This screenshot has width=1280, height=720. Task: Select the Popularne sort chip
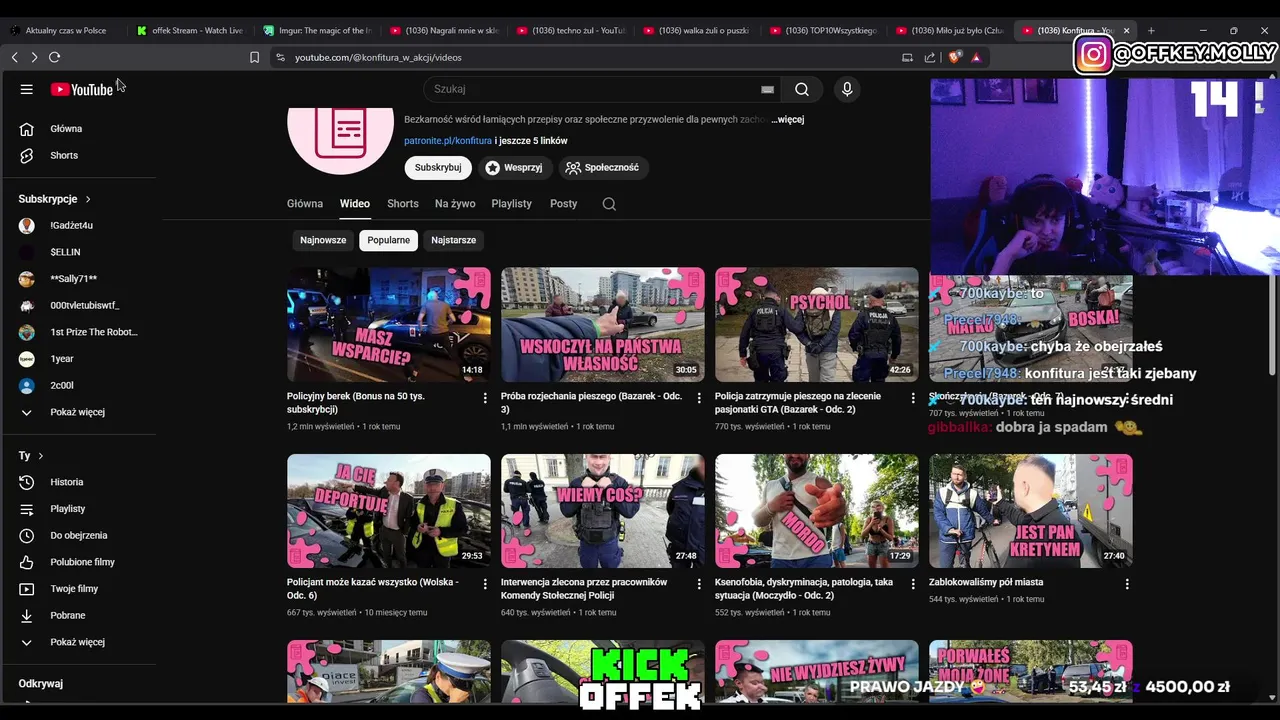388,240
